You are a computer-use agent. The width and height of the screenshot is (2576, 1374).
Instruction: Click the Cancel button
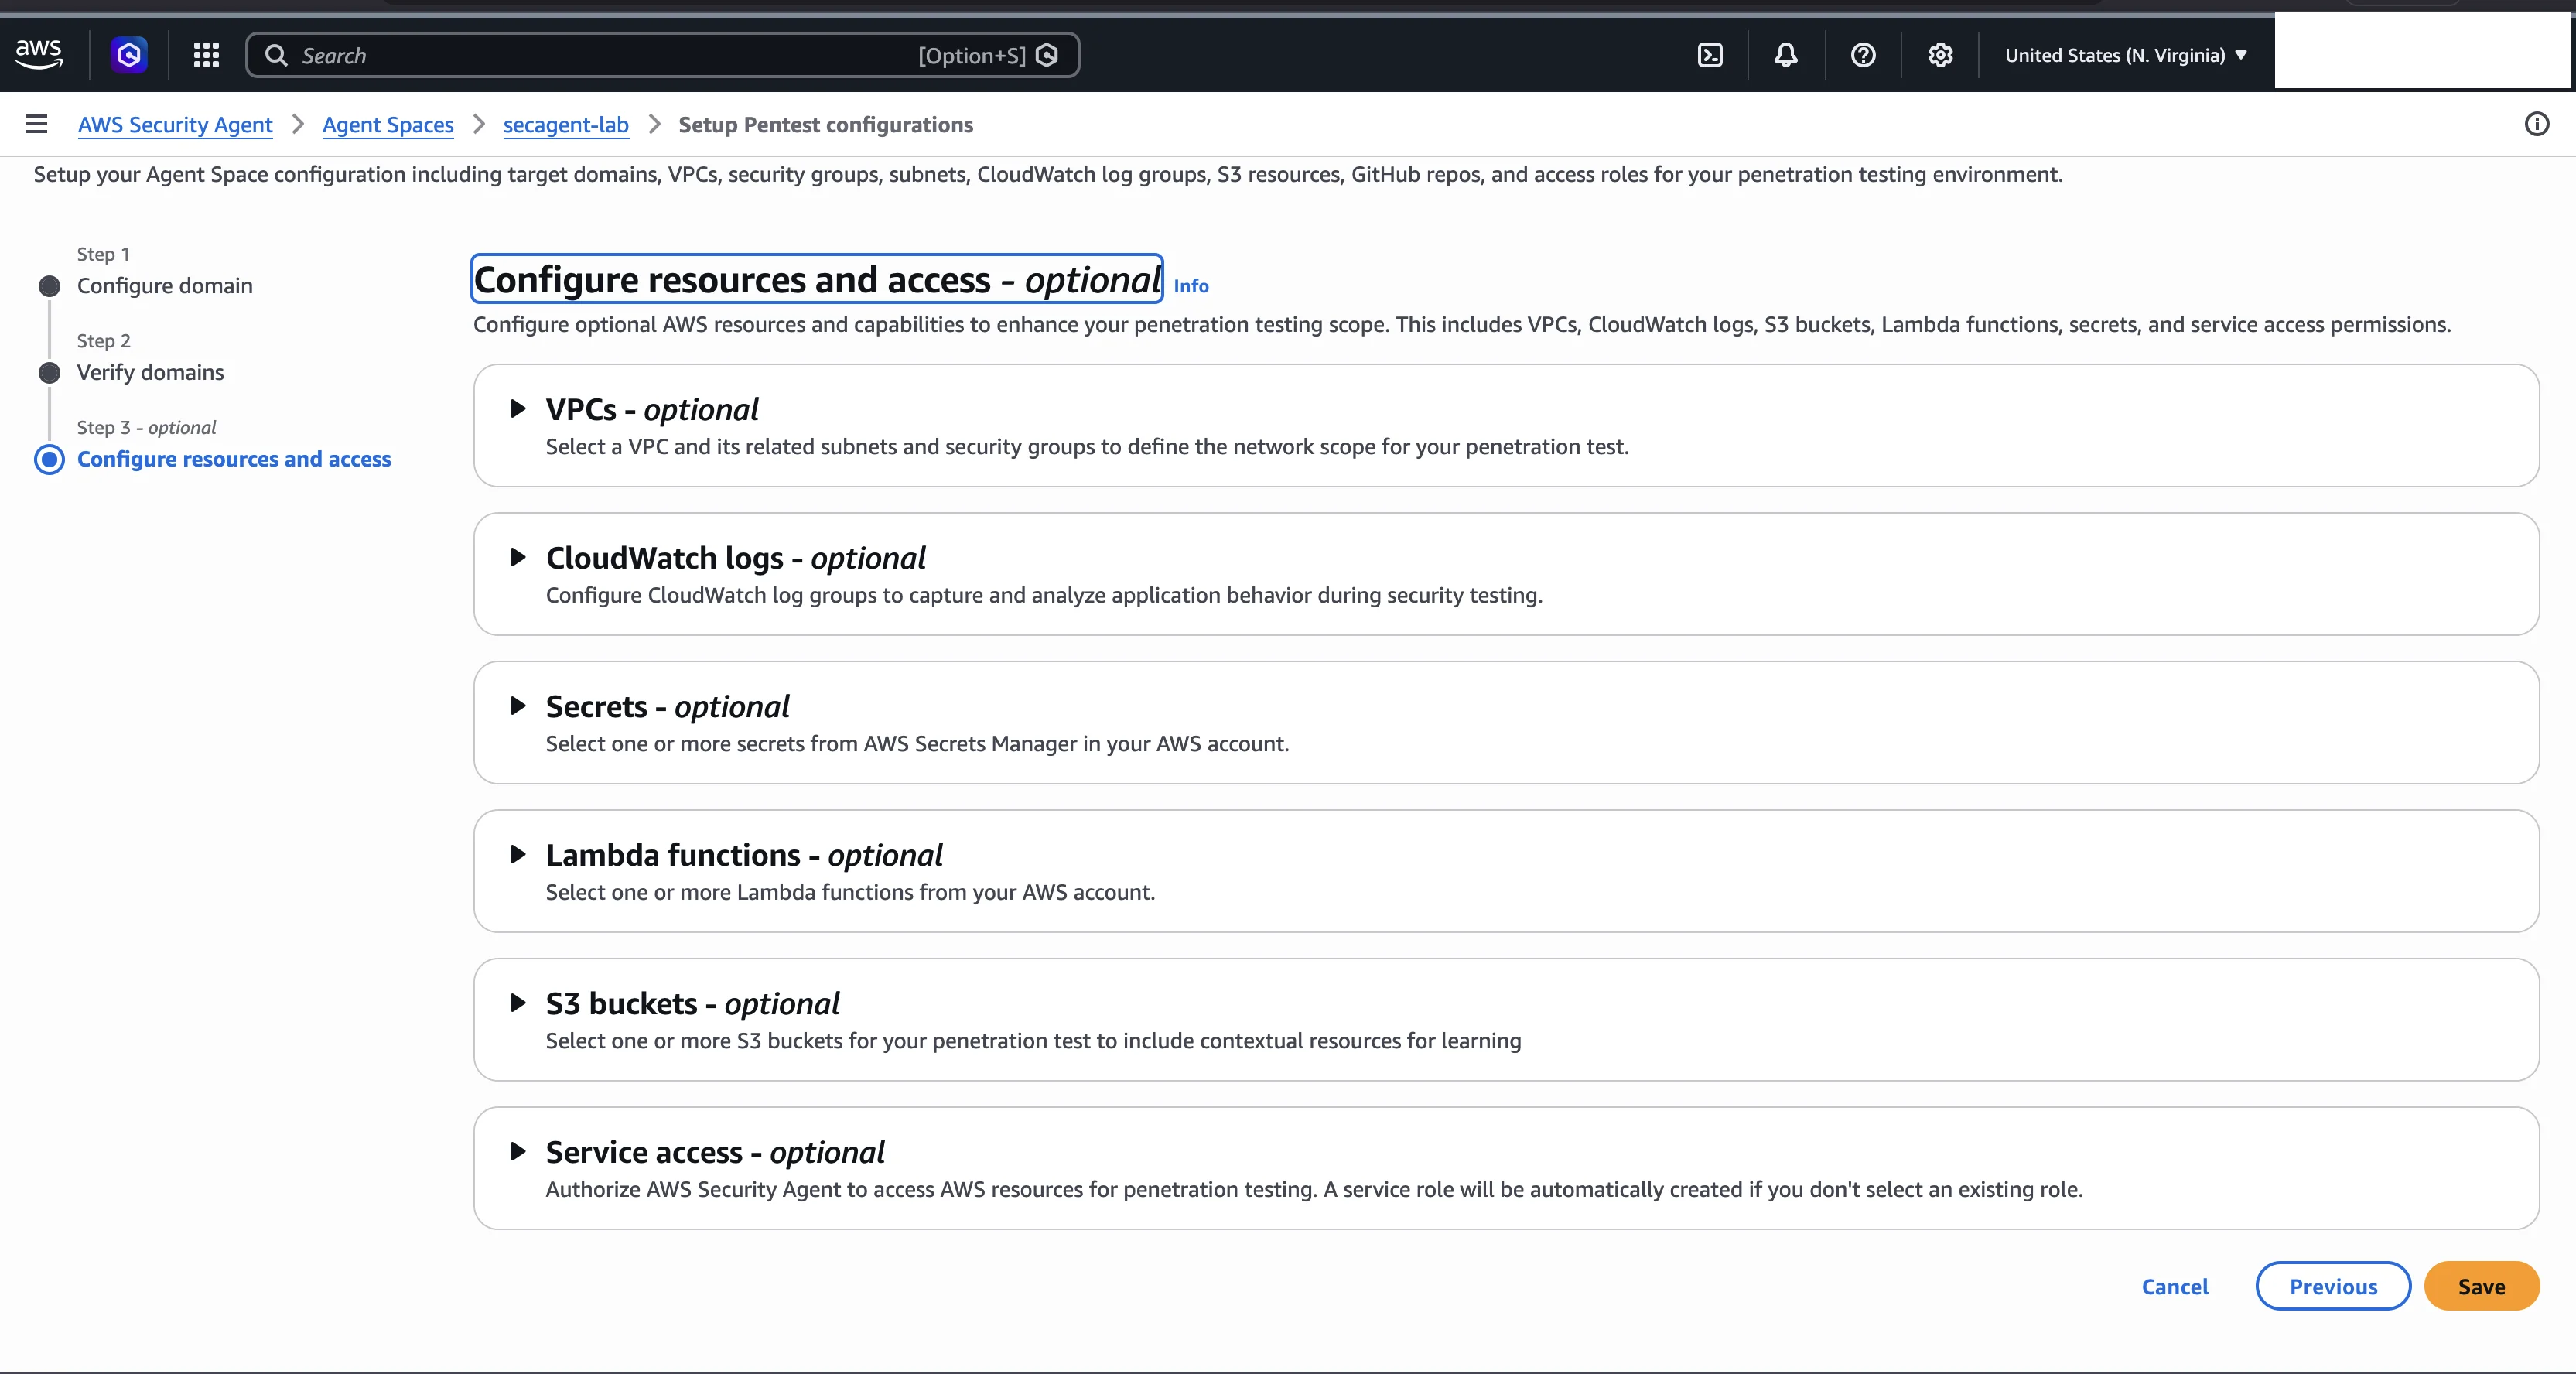(x=2175, y=1286)
